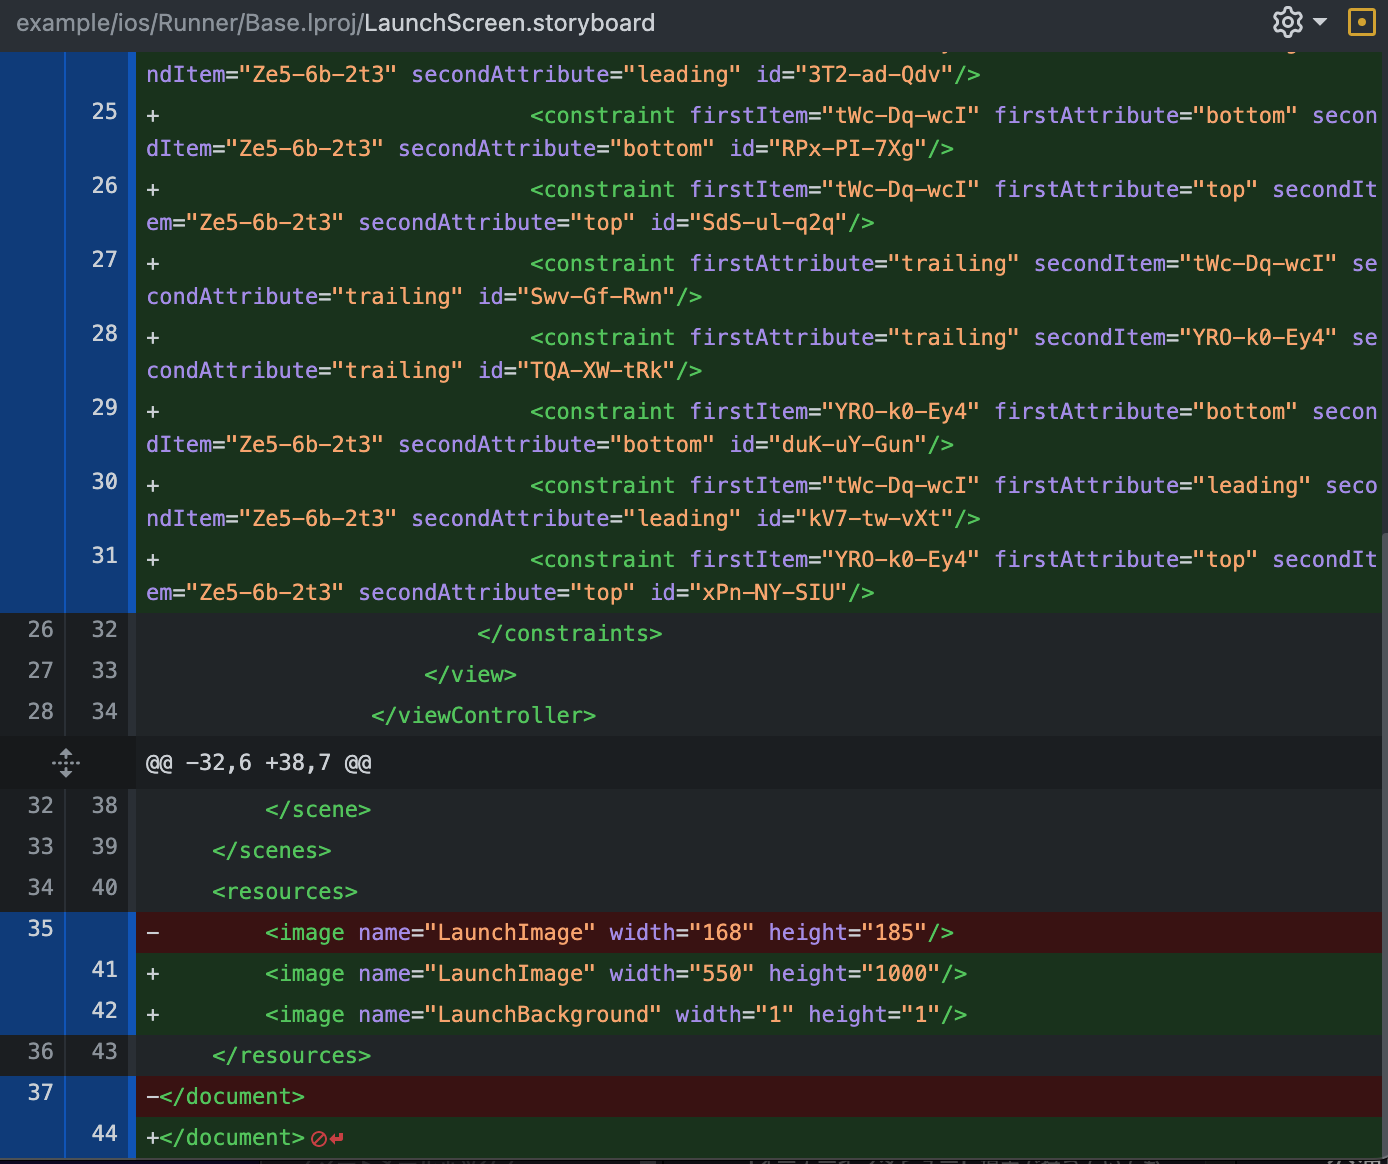Select the added constraint line with id RPx-PI-7Xg
The height and width of the screenshot is (1164, 1388).
[x=700, y=131]
